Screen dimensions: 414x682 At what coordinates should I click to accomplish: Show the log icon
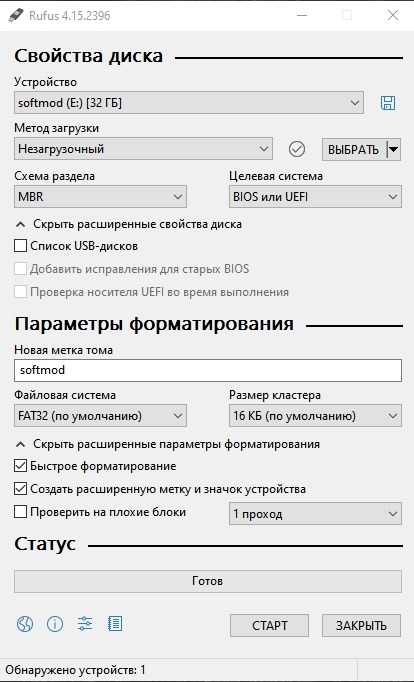(115, 624)
